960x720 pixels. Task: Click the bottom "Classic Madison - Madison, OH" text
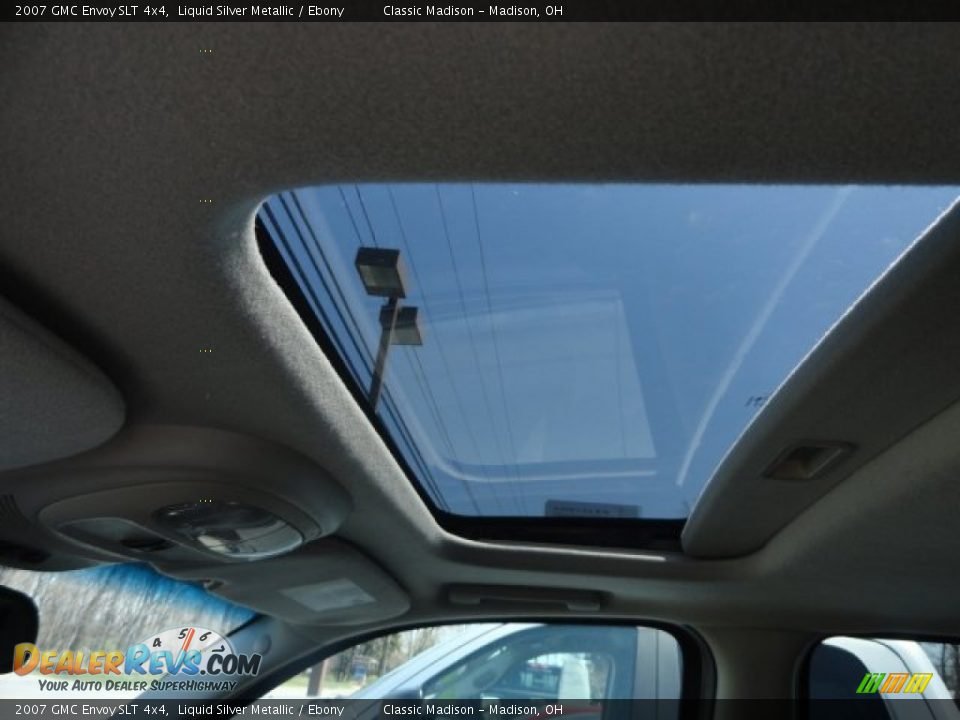[472, 709]
